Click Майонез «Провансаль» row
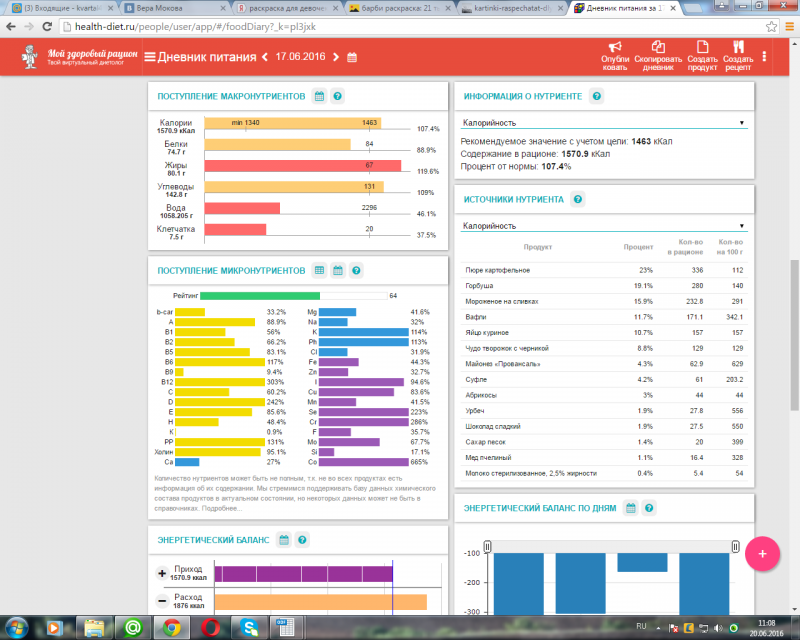800x640 pixels. pos(604,364)
